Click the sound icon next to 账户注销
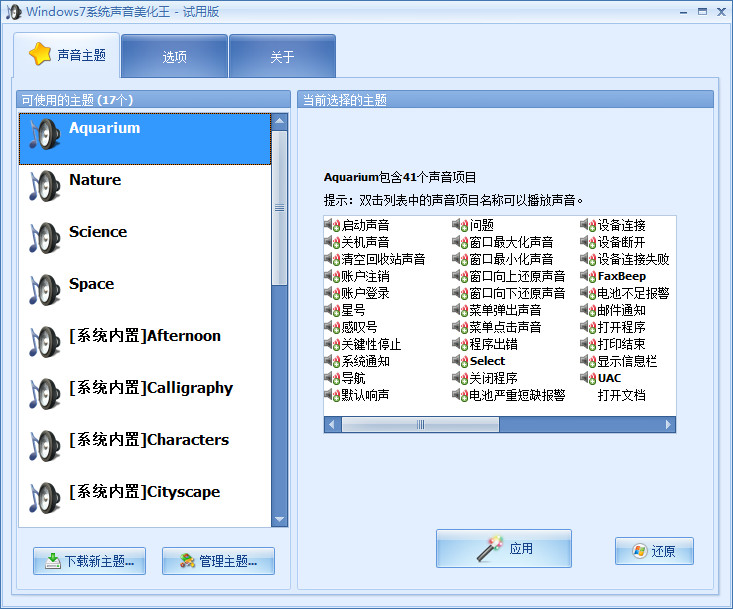Screen dimensions: 733x609 coord(332,276)
